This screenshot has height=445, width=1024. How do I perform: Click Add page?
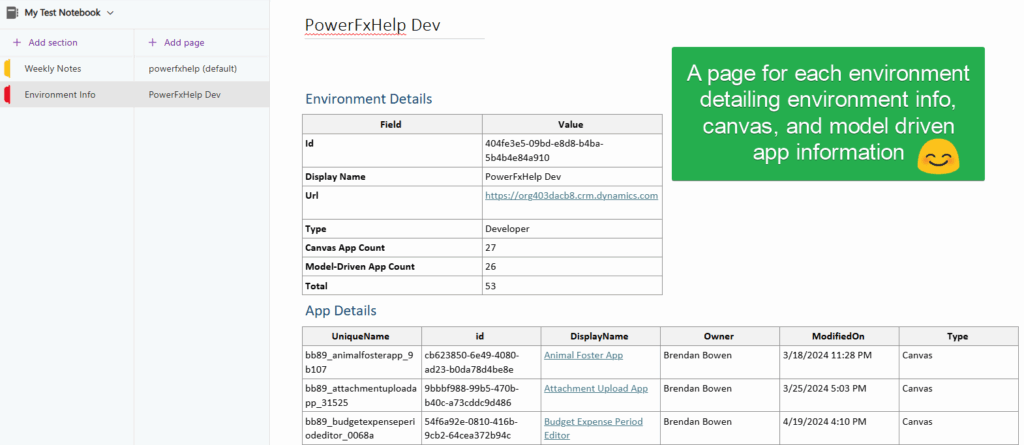[x=184, y=42]
